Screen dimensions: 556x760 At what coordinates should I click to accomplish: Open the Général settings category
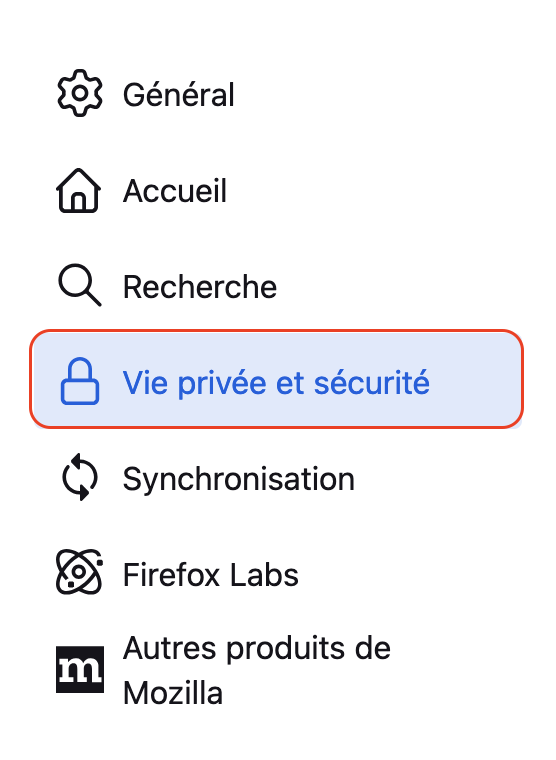pos(178,94)
